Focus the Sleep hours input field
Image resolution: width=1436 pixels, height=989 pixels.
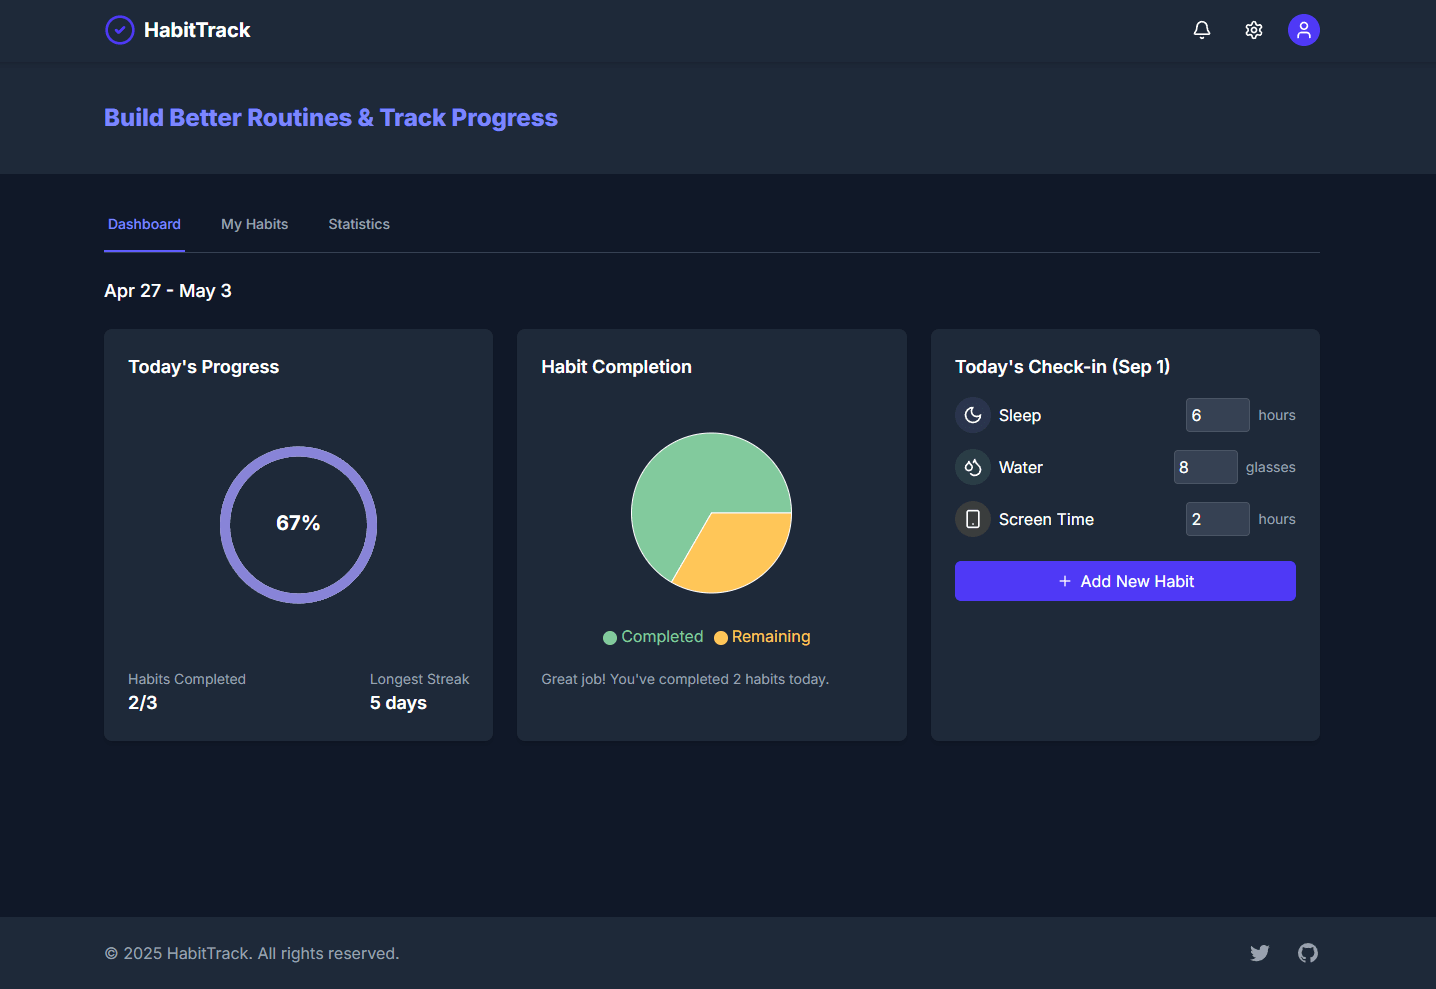pos(1217,415)
